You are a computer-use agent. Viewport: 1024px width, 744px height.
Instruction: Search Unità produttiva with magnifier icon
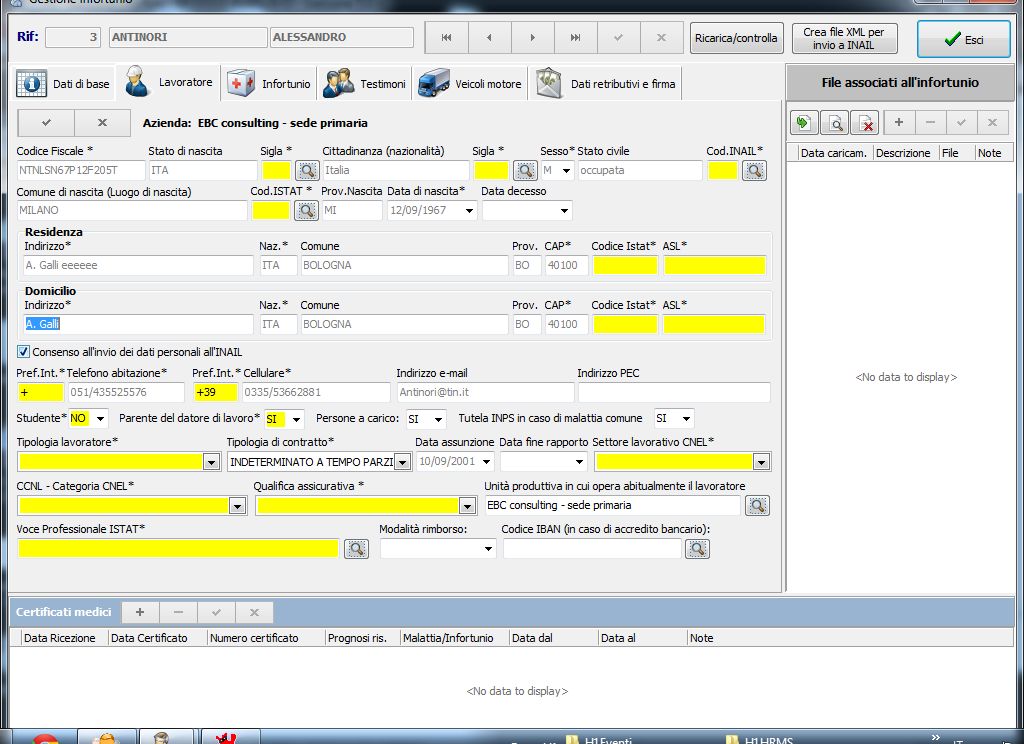pos(758,505)
